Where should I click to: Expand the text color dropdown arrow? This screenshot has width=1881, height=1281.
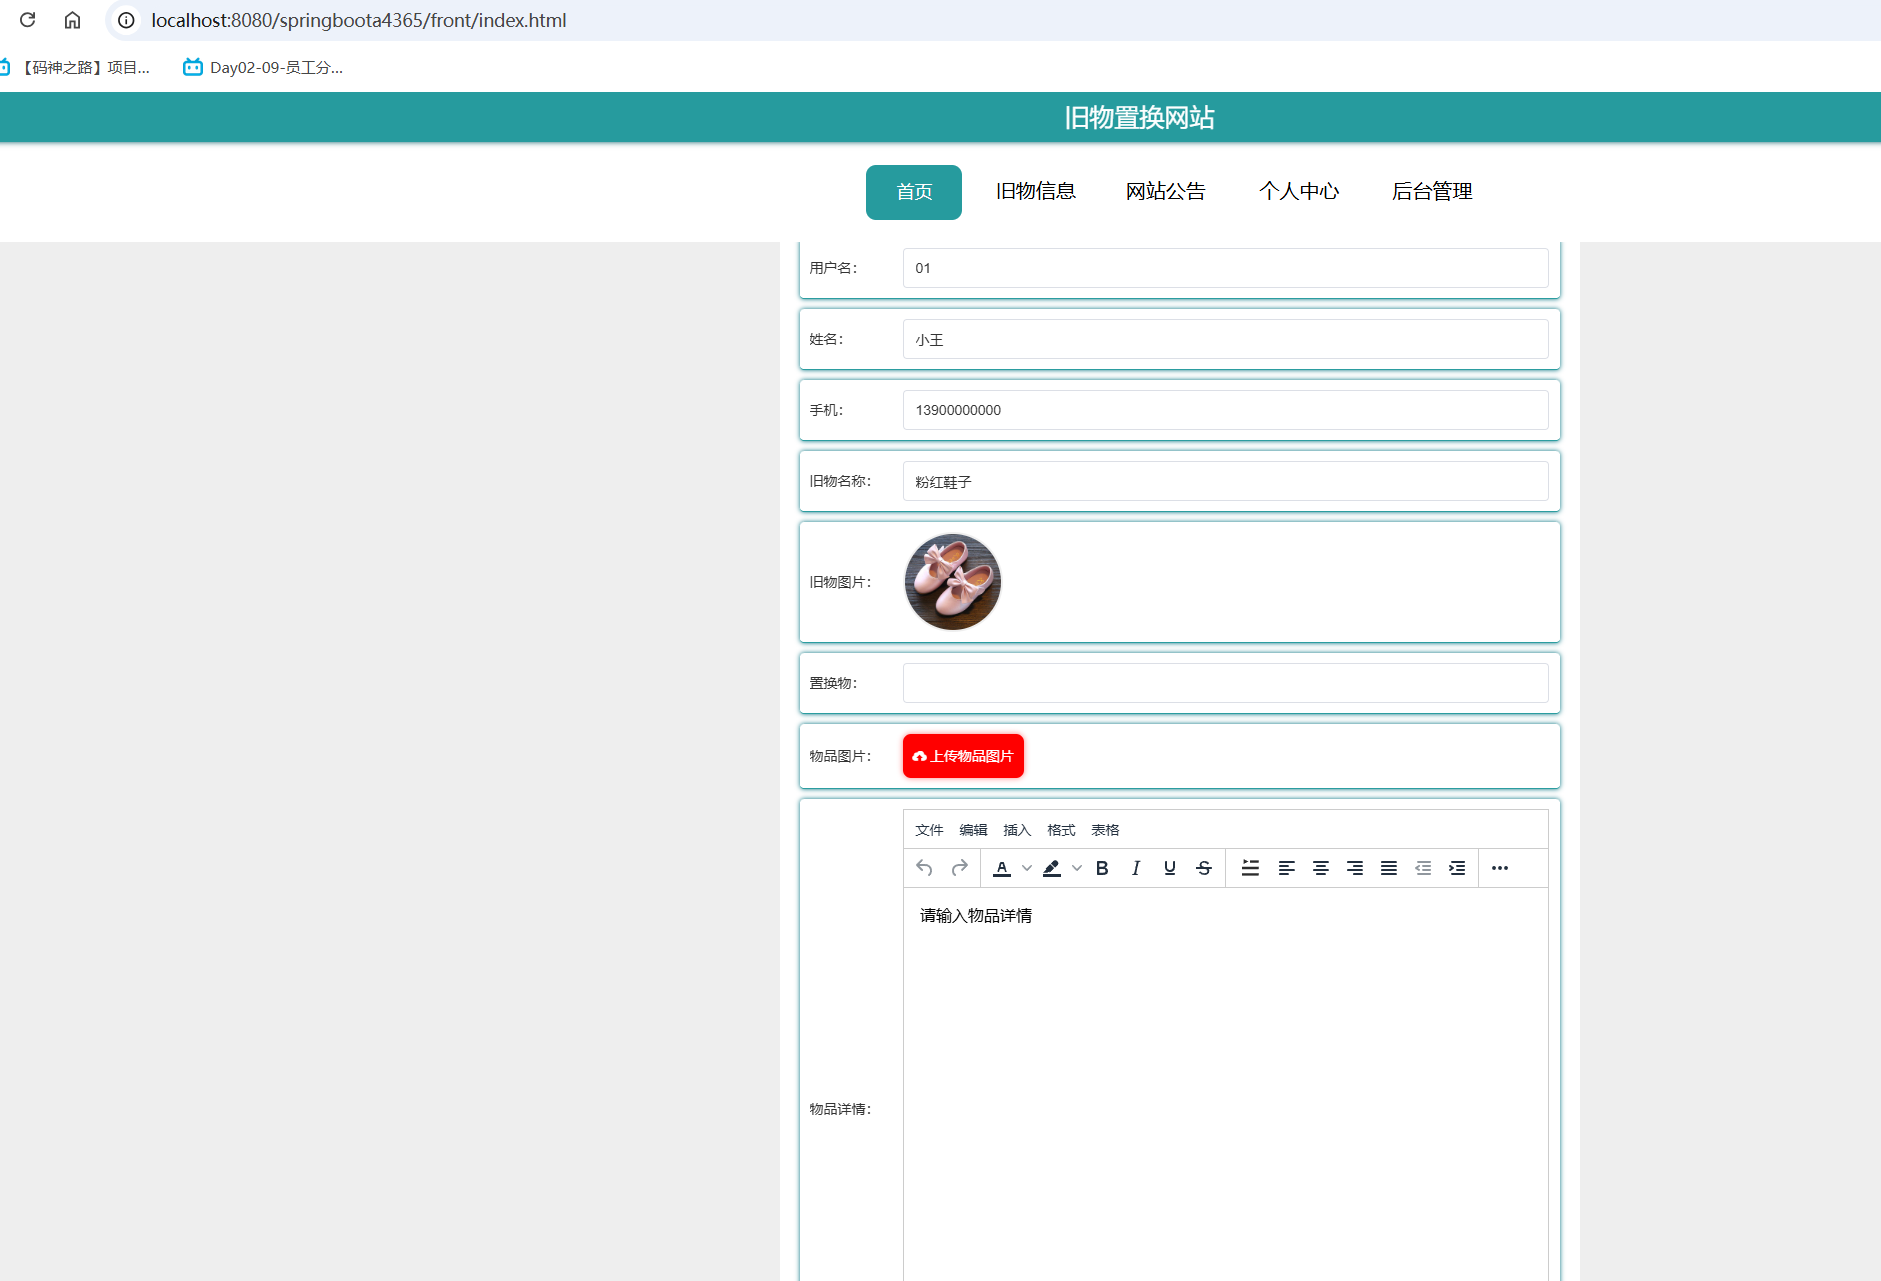tap(1027, 868)
